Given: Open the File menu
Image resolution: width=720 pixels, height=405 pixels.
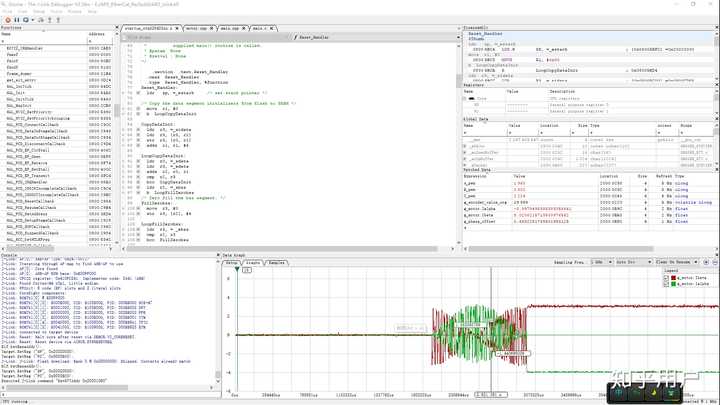Looking at the screenshot, I should 7,12.
